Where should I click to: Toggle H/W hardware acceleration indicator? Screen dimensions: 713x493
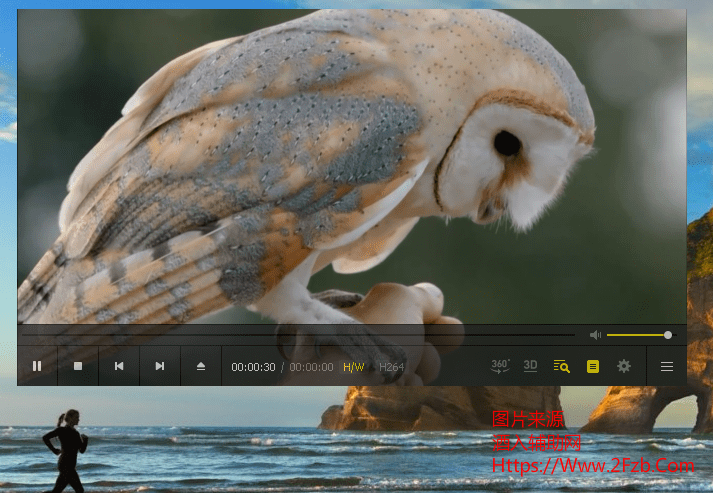coord(354,367)
